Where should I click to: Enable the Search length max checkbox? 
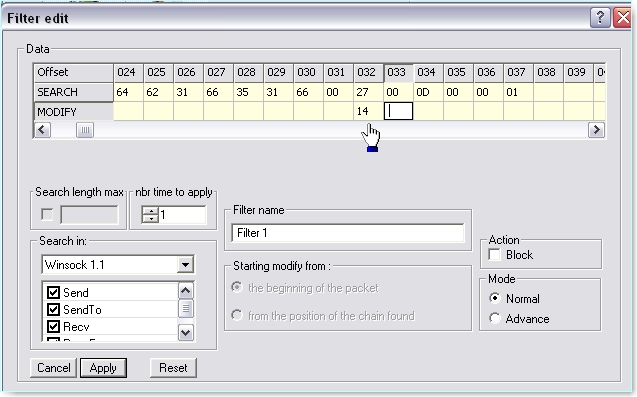point(47,215)
